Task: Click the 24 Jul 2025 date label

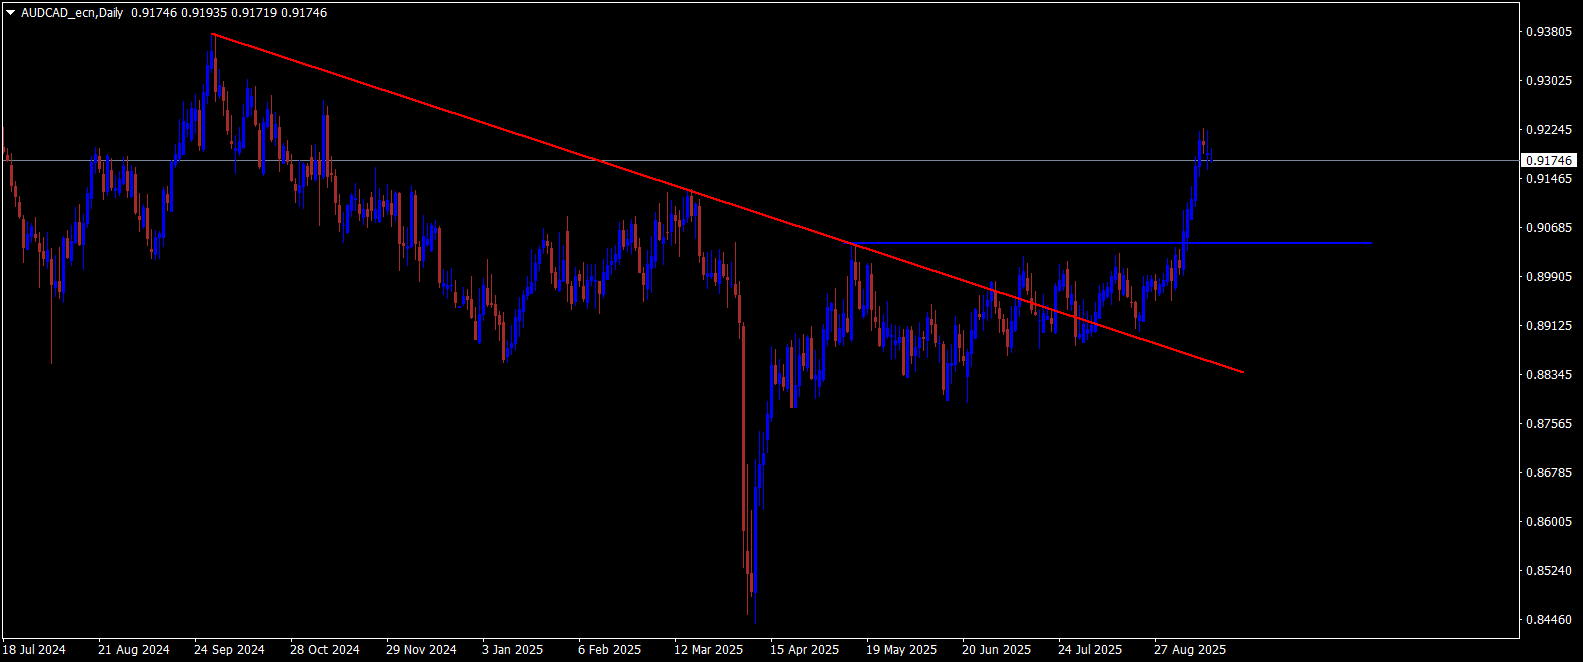Action: coord(1091,650)
